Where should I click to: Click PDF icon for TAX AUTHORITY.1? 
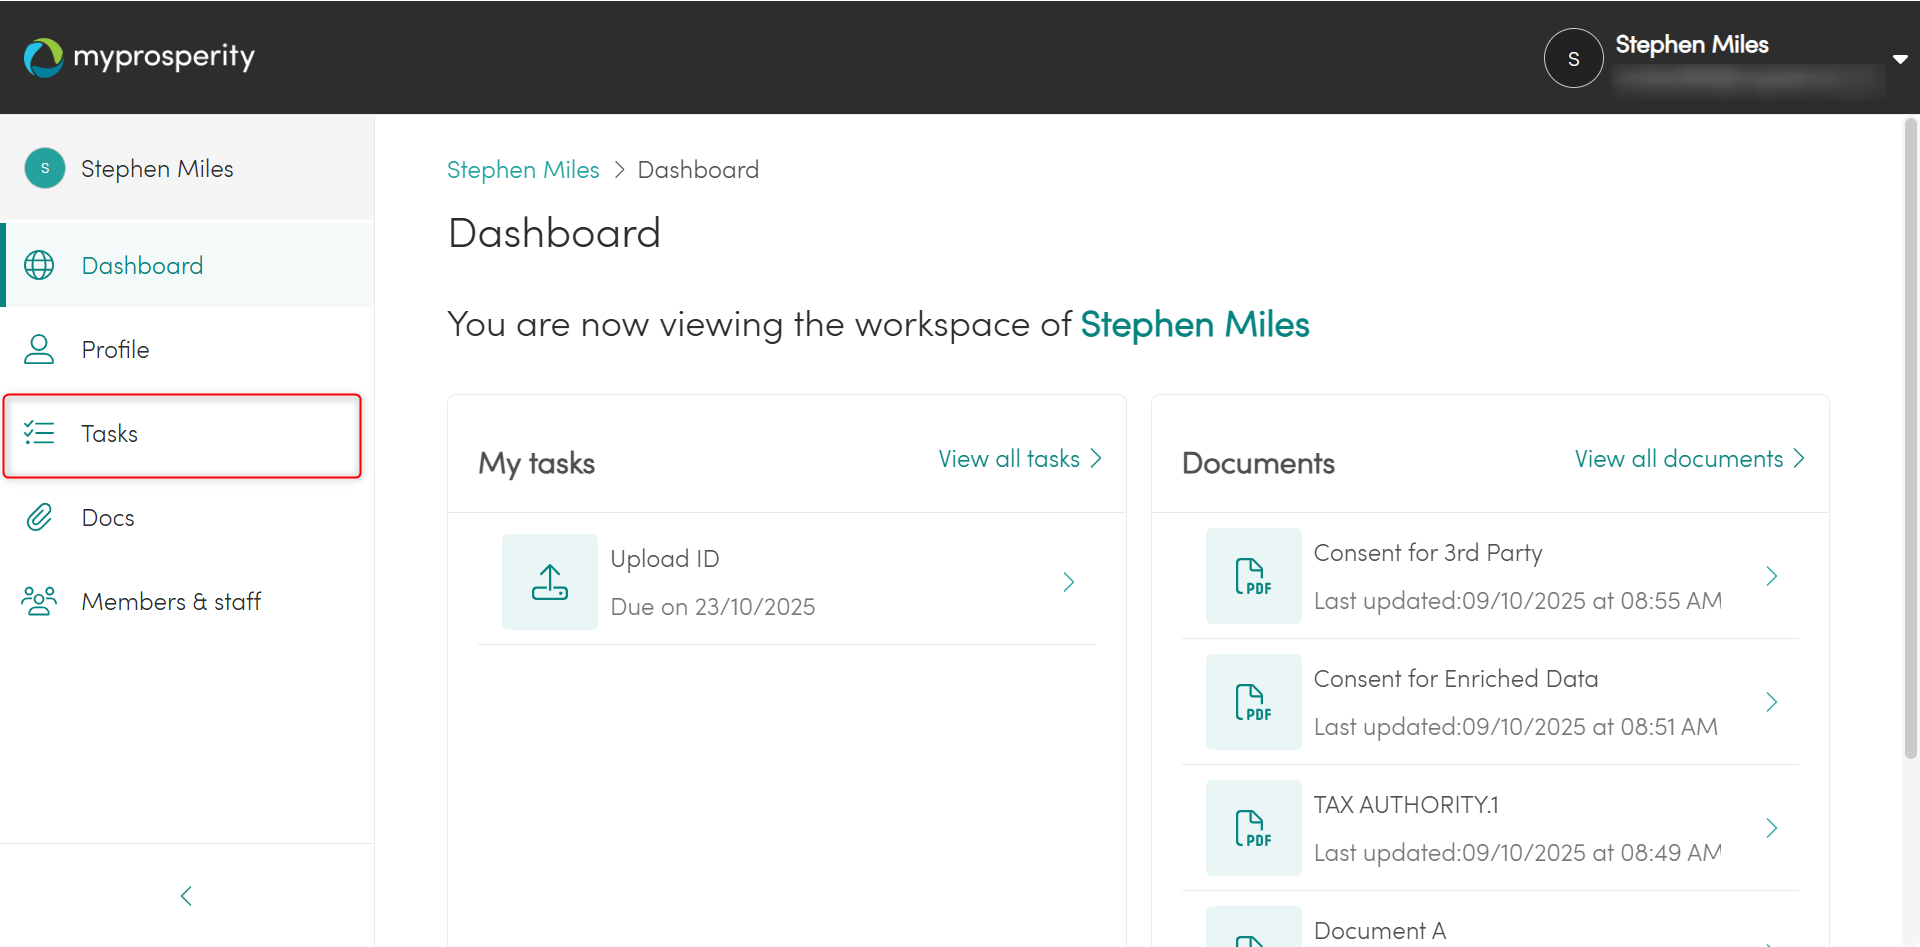pyautogui.click(x=1253, y=828)
